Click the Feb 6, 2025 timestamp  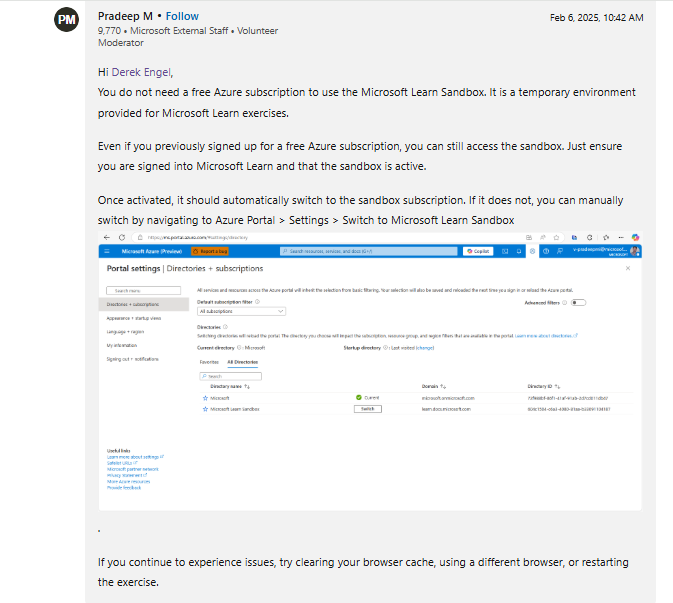point(597,18)
